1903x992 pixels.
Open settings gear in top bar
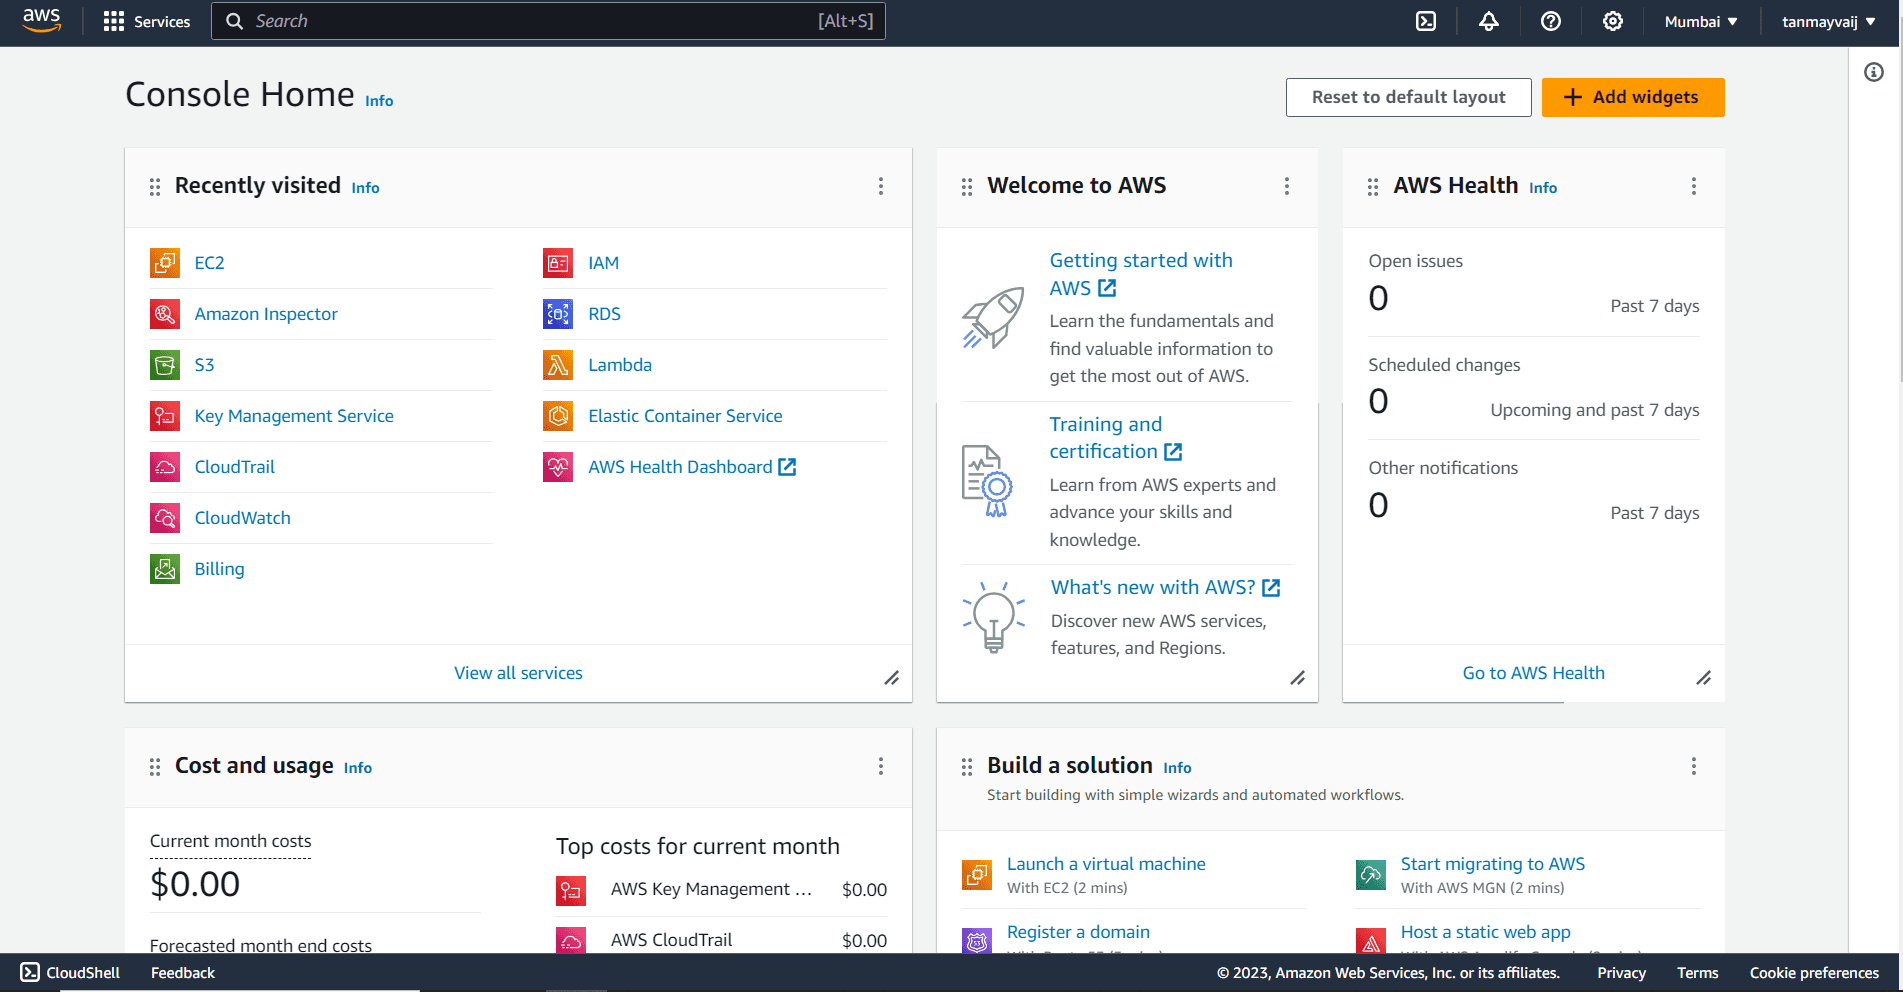tap(1612, 21)
